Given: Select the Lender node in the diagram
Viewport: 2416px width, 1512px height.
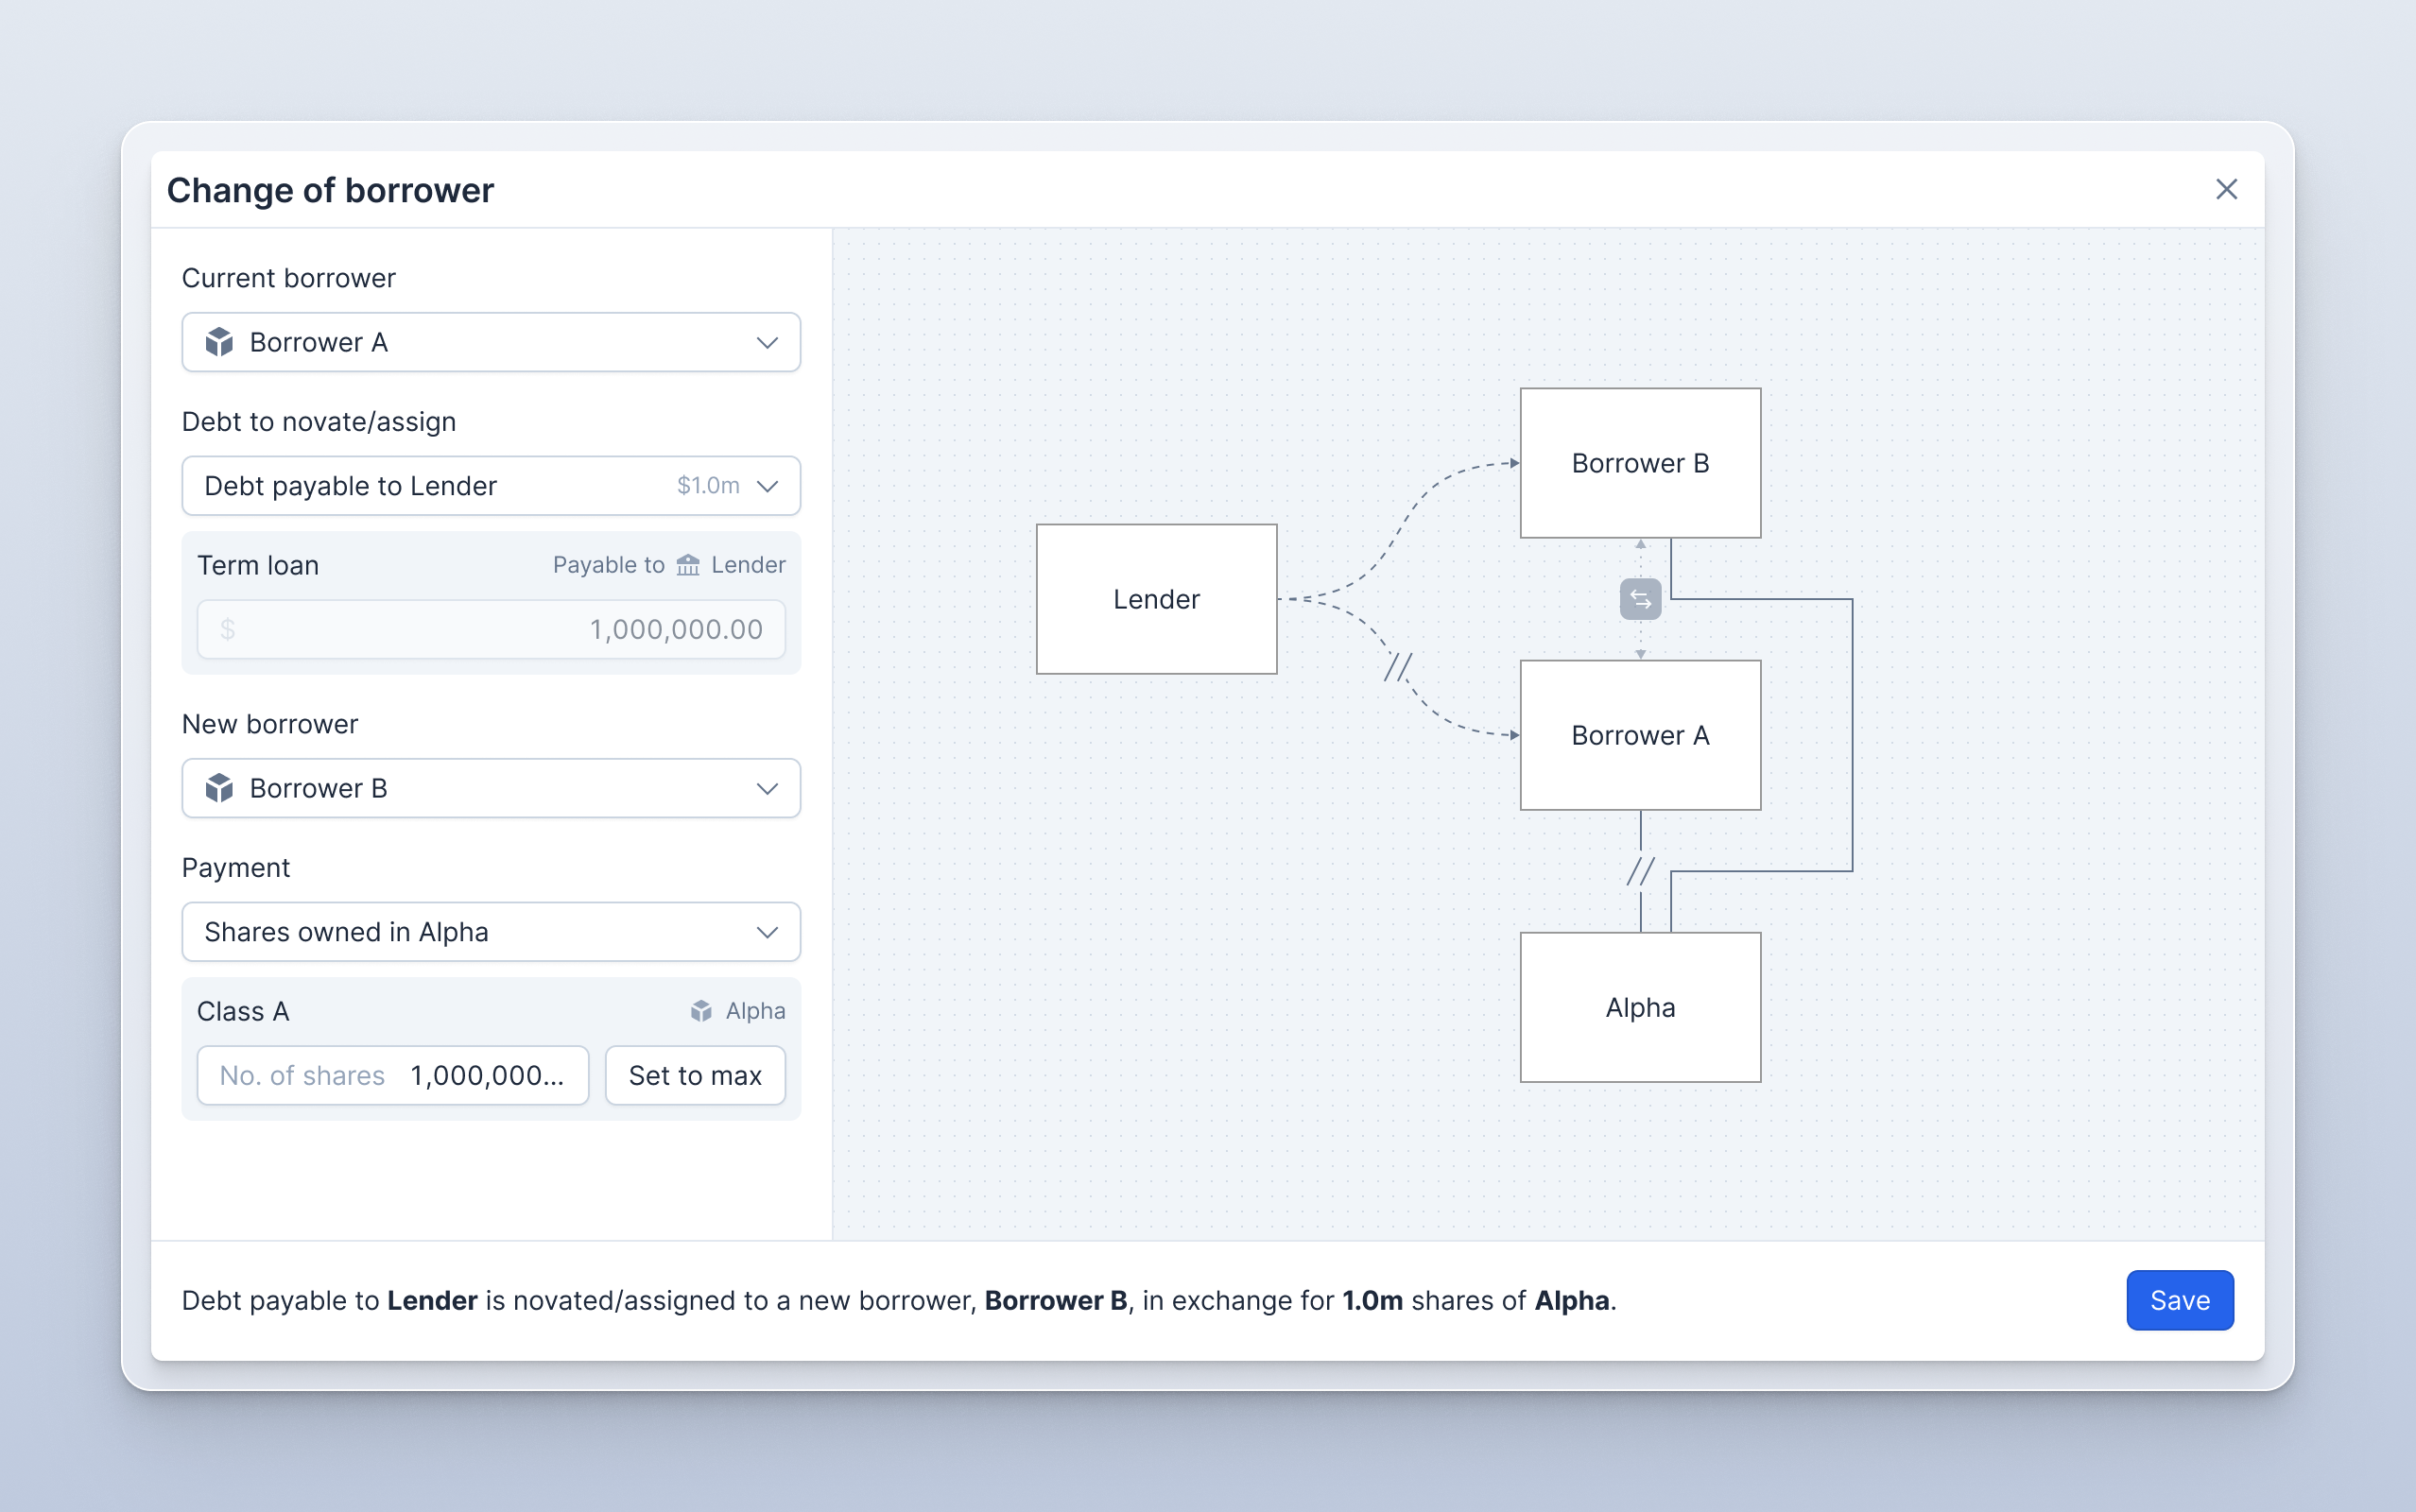Looking at the screenshot, I should tap(1156, 598).
